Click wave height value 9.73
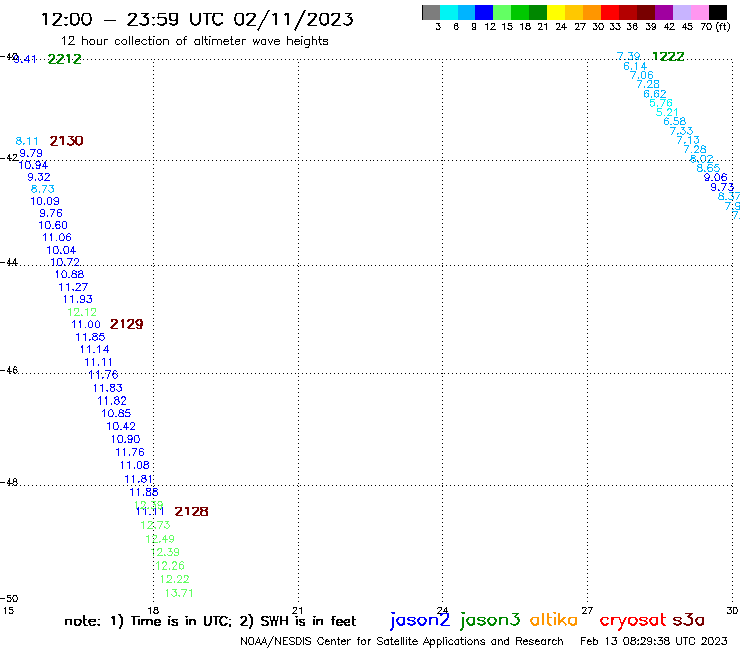 pos(723,187)
